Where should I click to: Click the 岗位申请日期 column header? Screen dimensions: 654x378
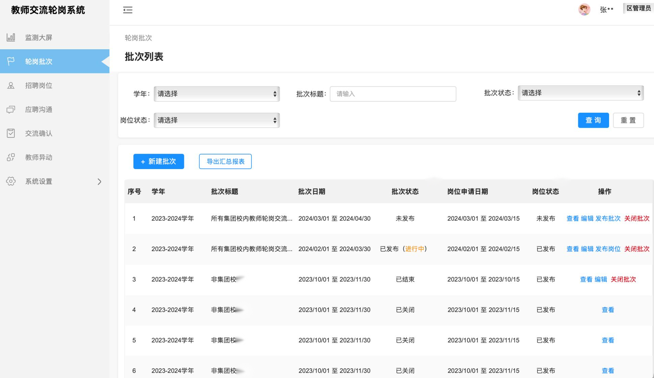468,192
